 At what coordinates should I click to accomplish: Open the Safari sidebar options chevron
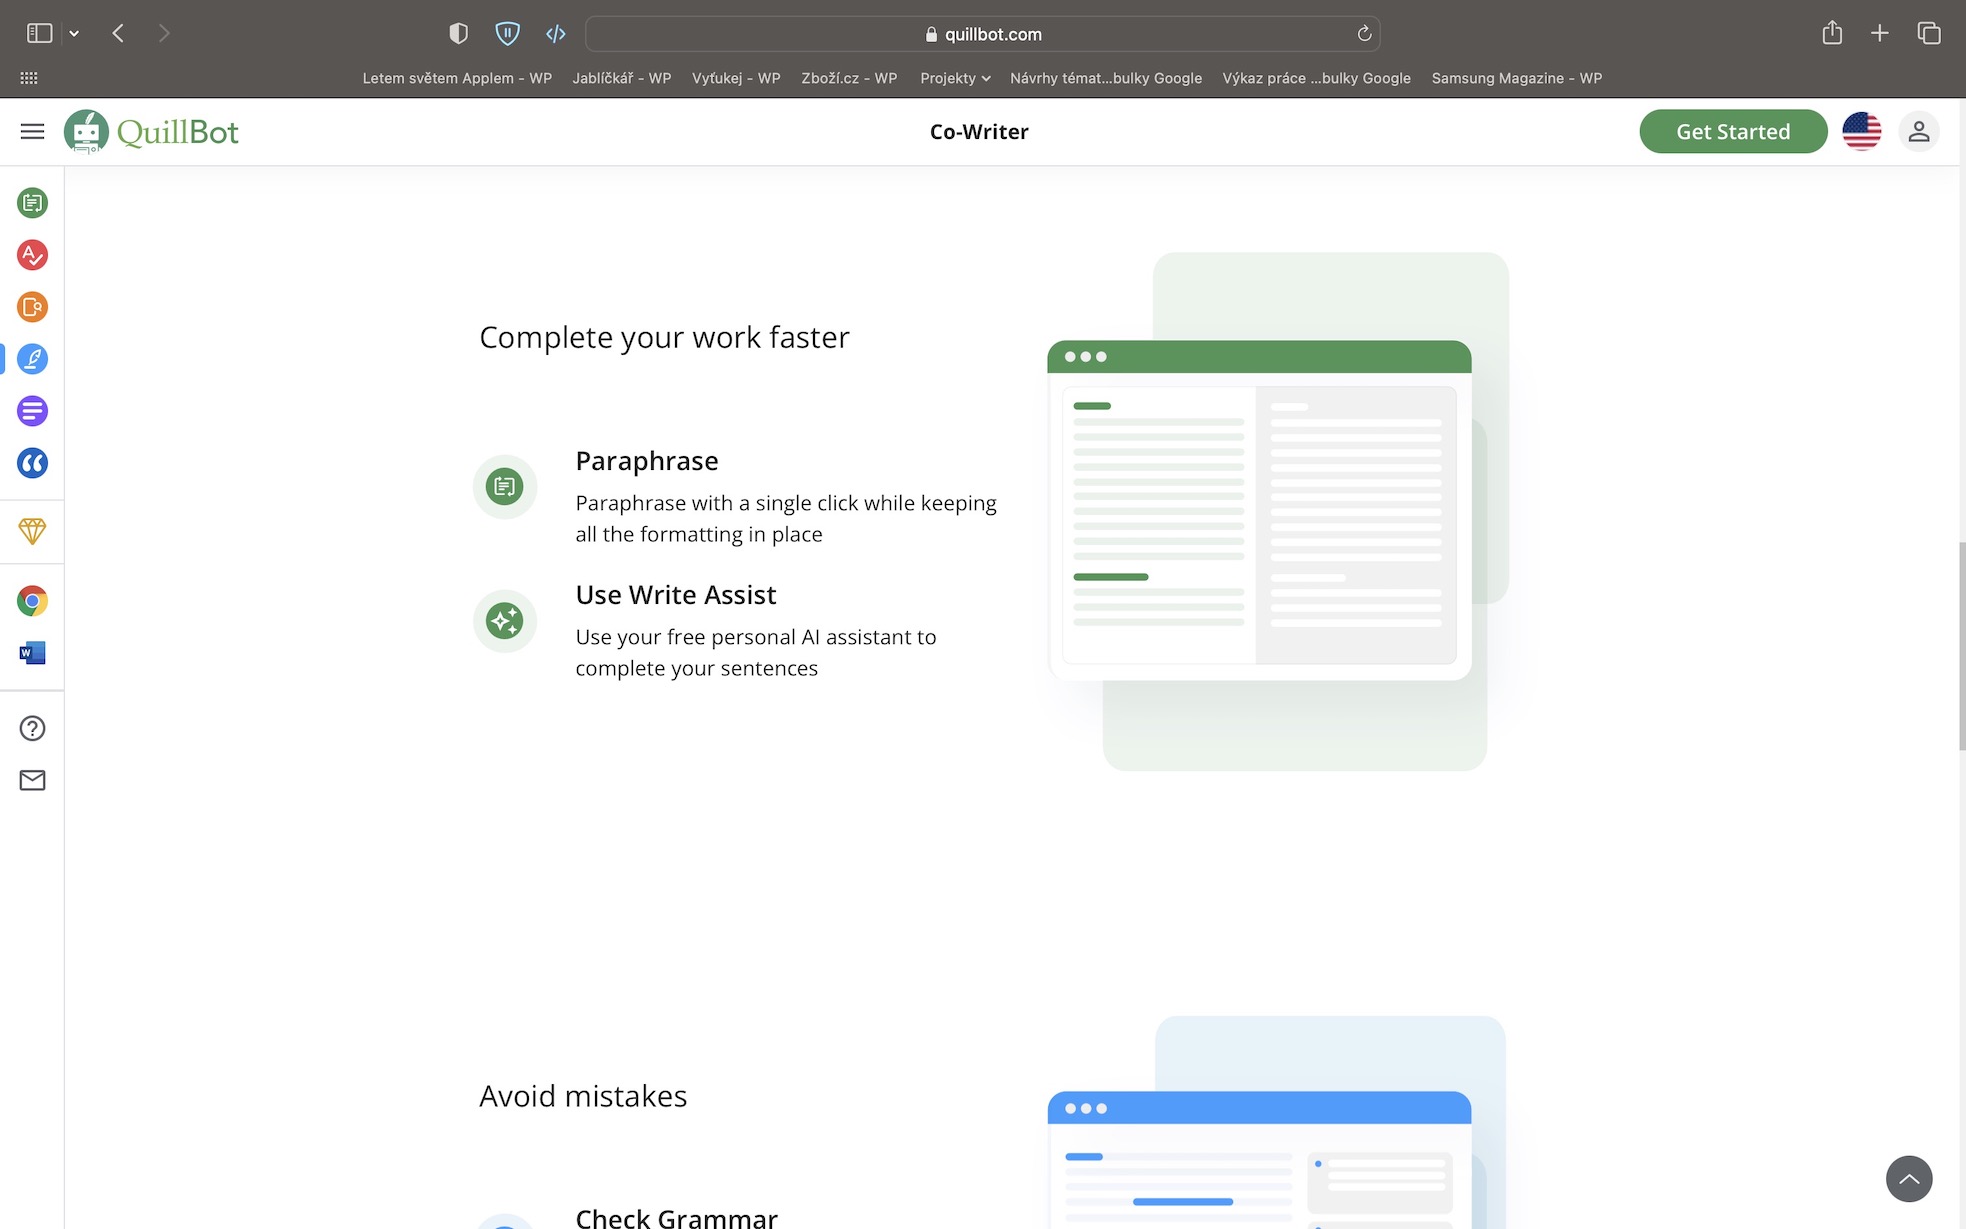click(74, 34)
